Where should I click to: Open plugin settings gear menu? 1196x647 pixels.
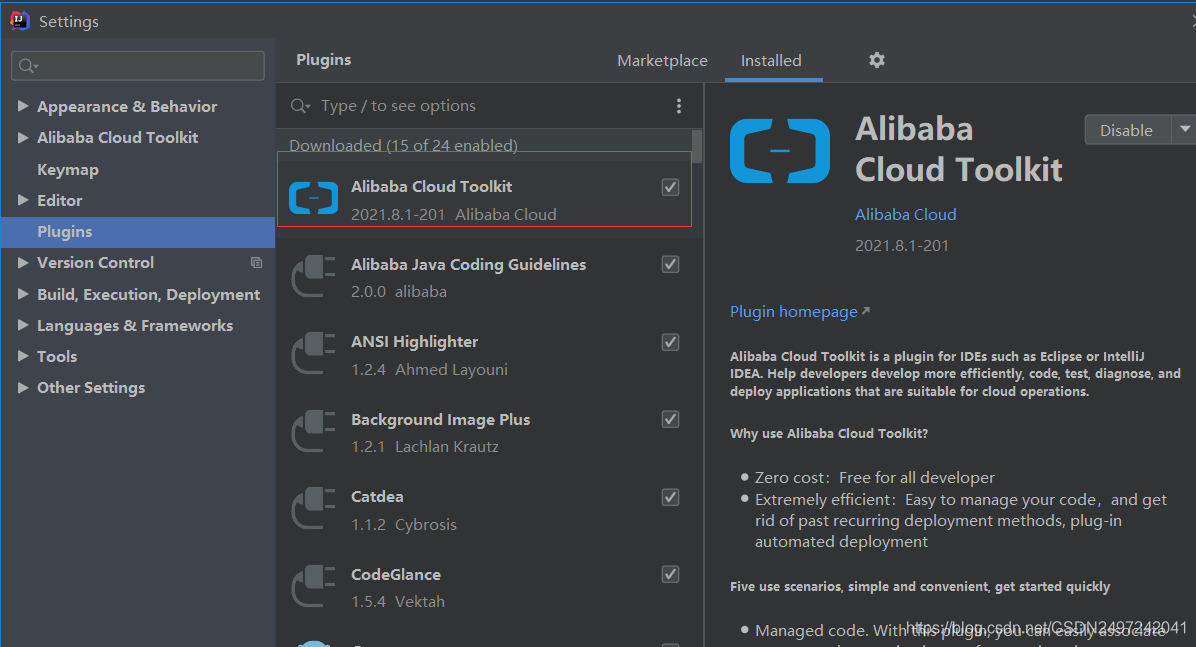click(x=877, y=60)
